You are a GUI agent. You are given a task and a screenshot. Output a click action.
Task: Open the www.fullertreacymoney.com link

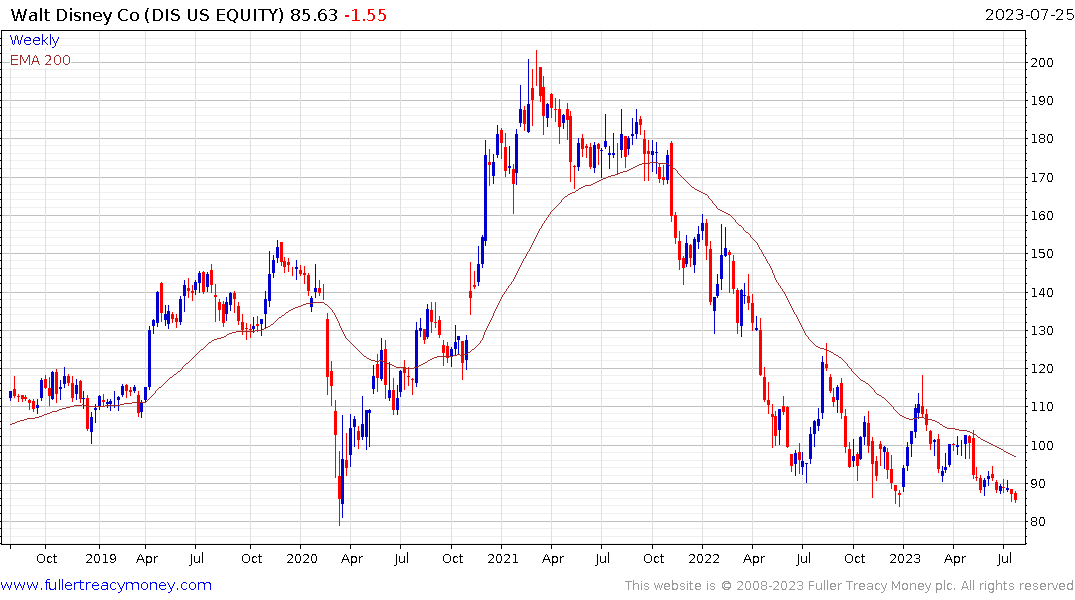coord(106,585)
